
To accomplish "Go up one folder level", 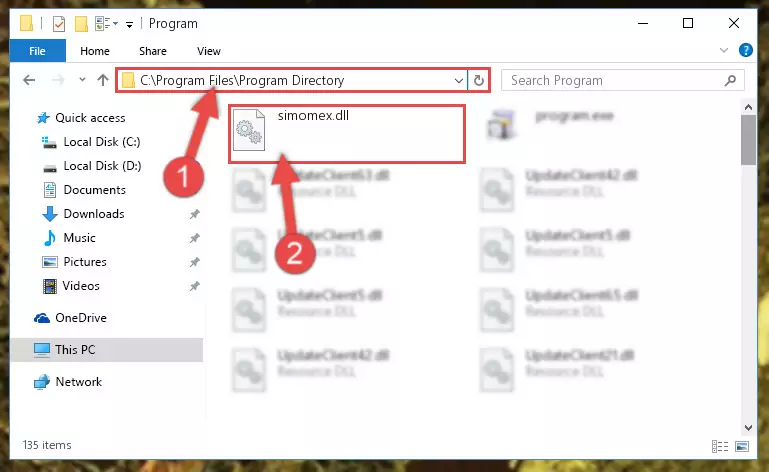I will (x=103, y=80).
